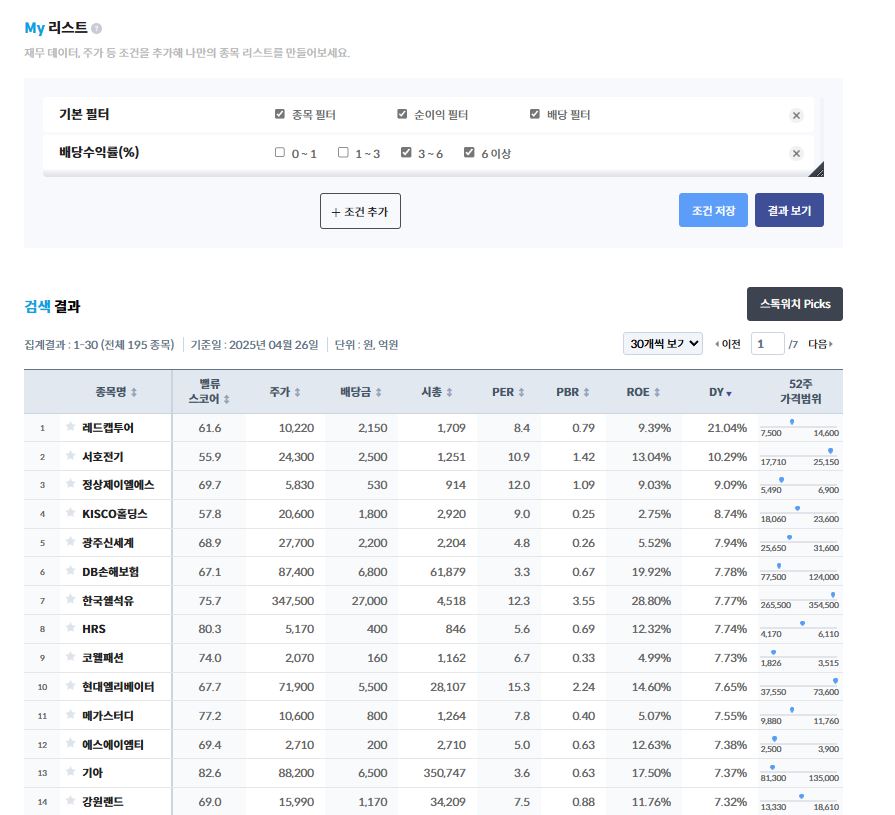Favorite star for 광주신세계

pyautogui.click(x=70, y=542)
